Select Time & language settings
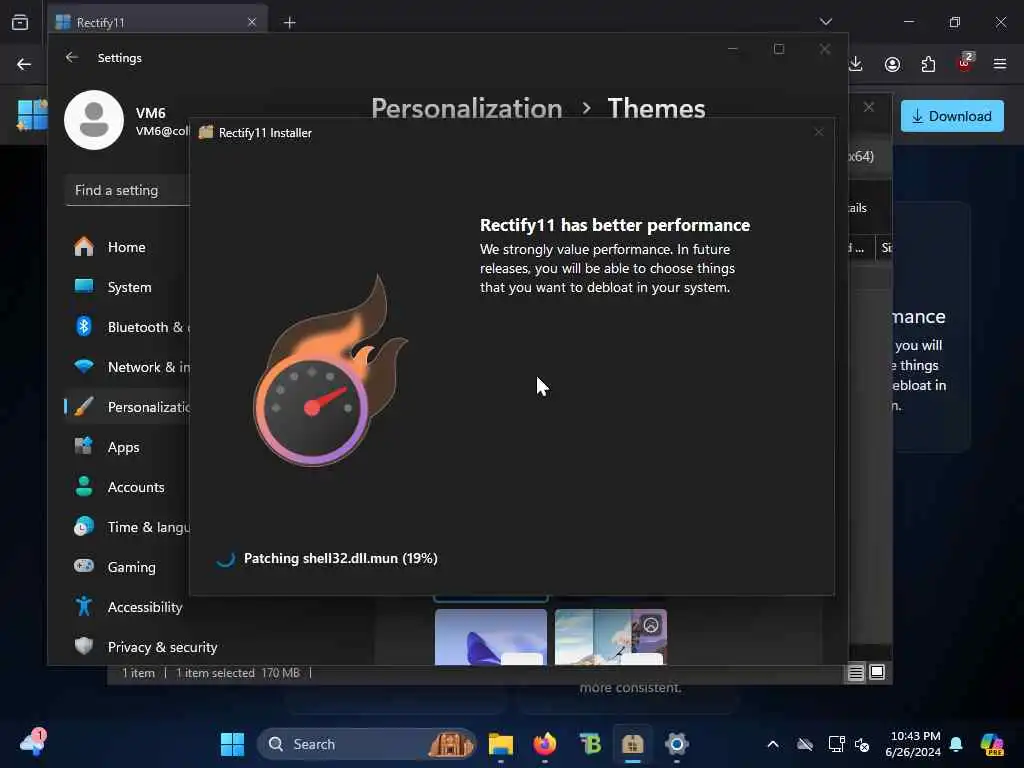 pyautogui.click(x=127, y=527)
